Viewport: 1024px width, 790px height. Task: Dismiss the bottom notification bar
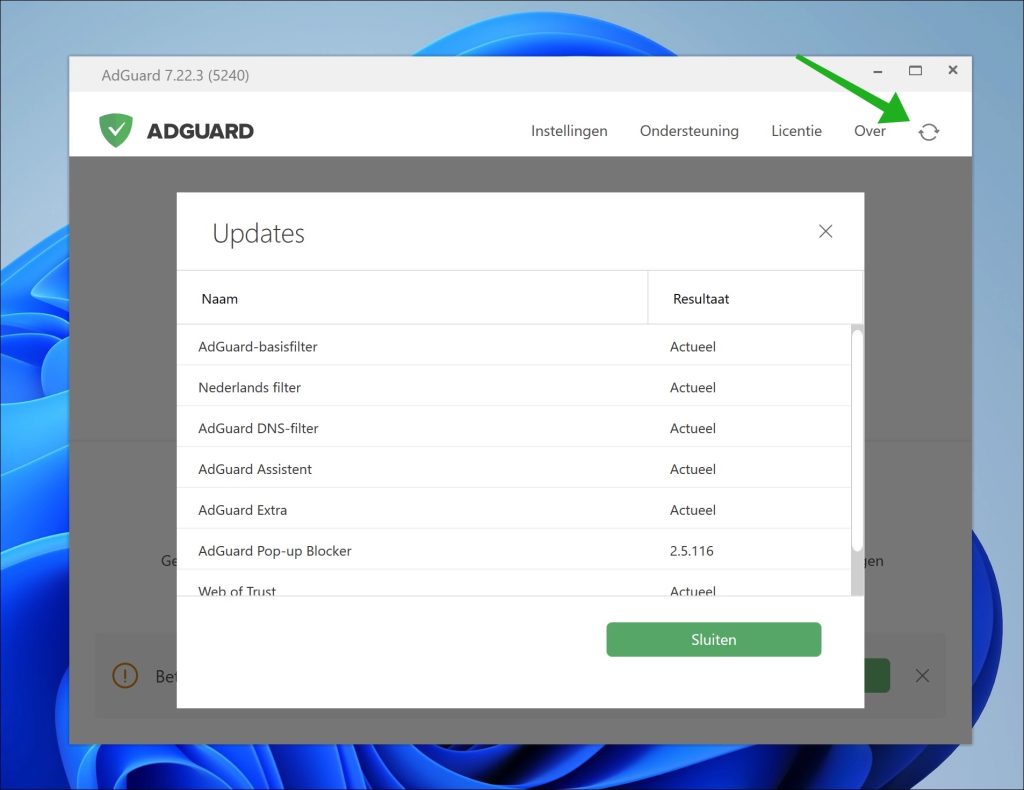pyautogui.click(x=922, y=676)
